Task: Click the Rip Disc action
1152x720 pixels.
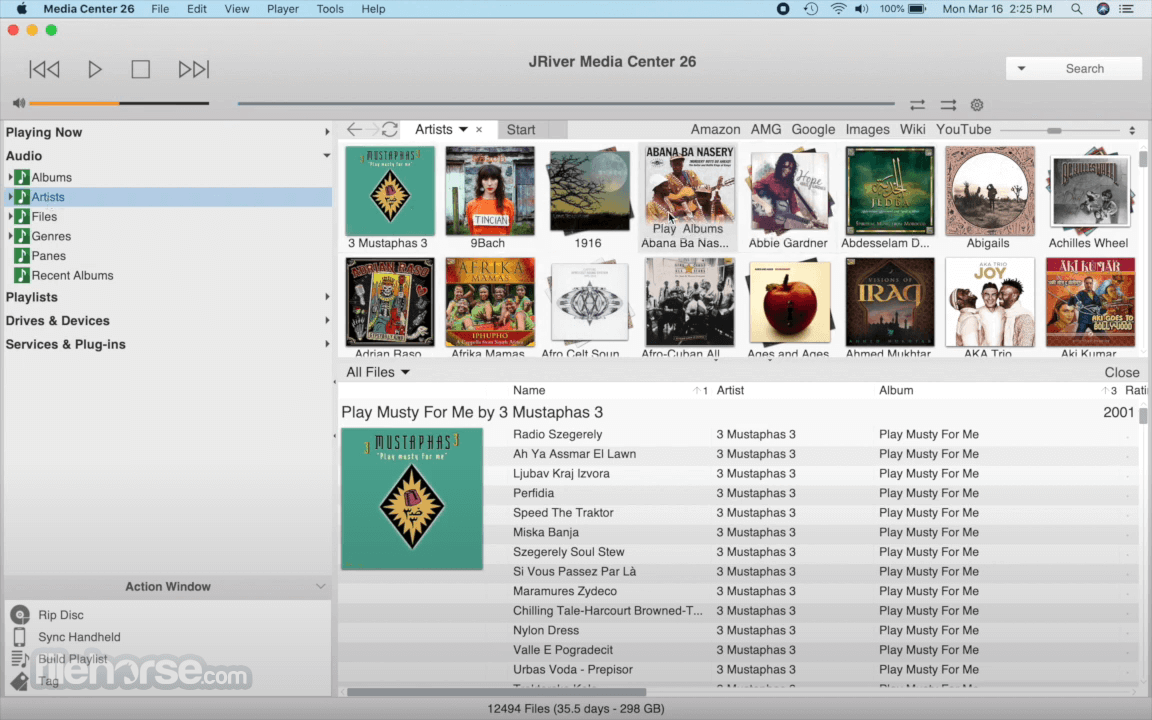Action: click(60, 615)
